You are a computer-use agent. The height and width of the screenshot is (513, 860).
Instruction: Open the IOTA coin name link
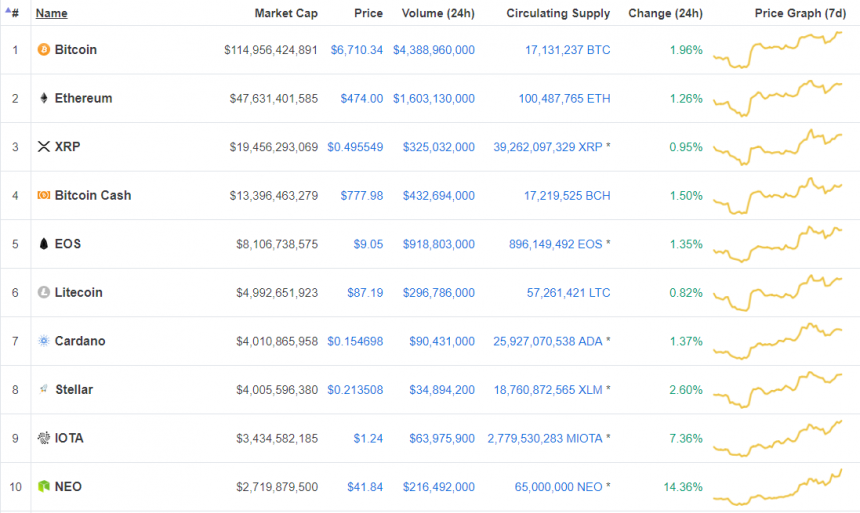(x=69, y=438)
